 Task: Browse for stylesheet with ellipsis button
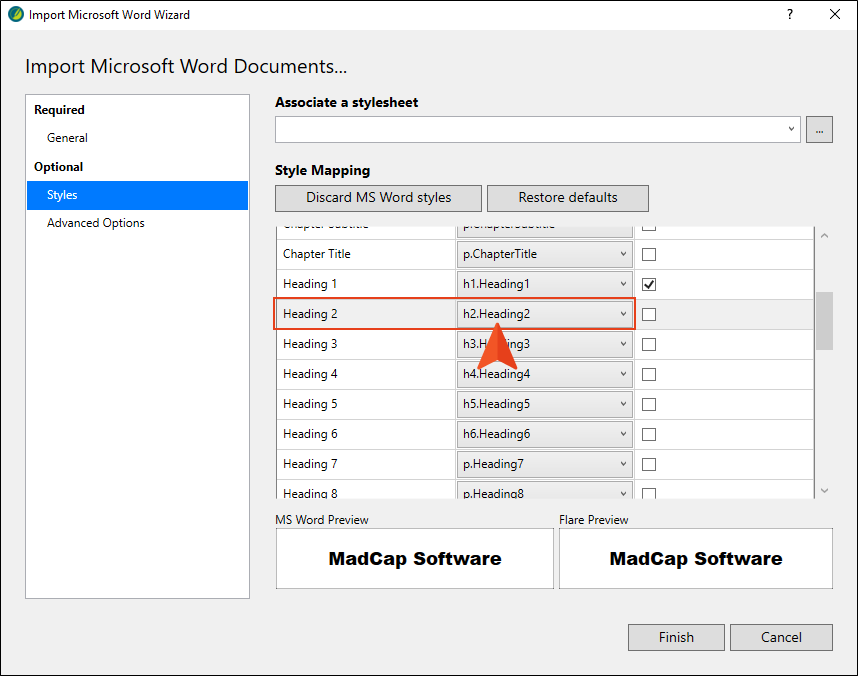[x=819, y=130]
